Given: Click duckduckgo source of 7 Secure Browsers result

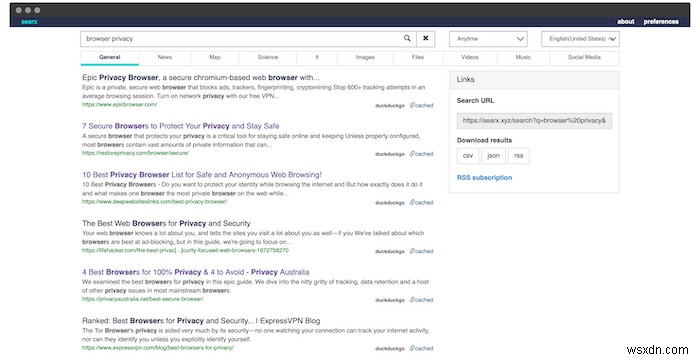Looking at the screenshot, I should (390, 154).
